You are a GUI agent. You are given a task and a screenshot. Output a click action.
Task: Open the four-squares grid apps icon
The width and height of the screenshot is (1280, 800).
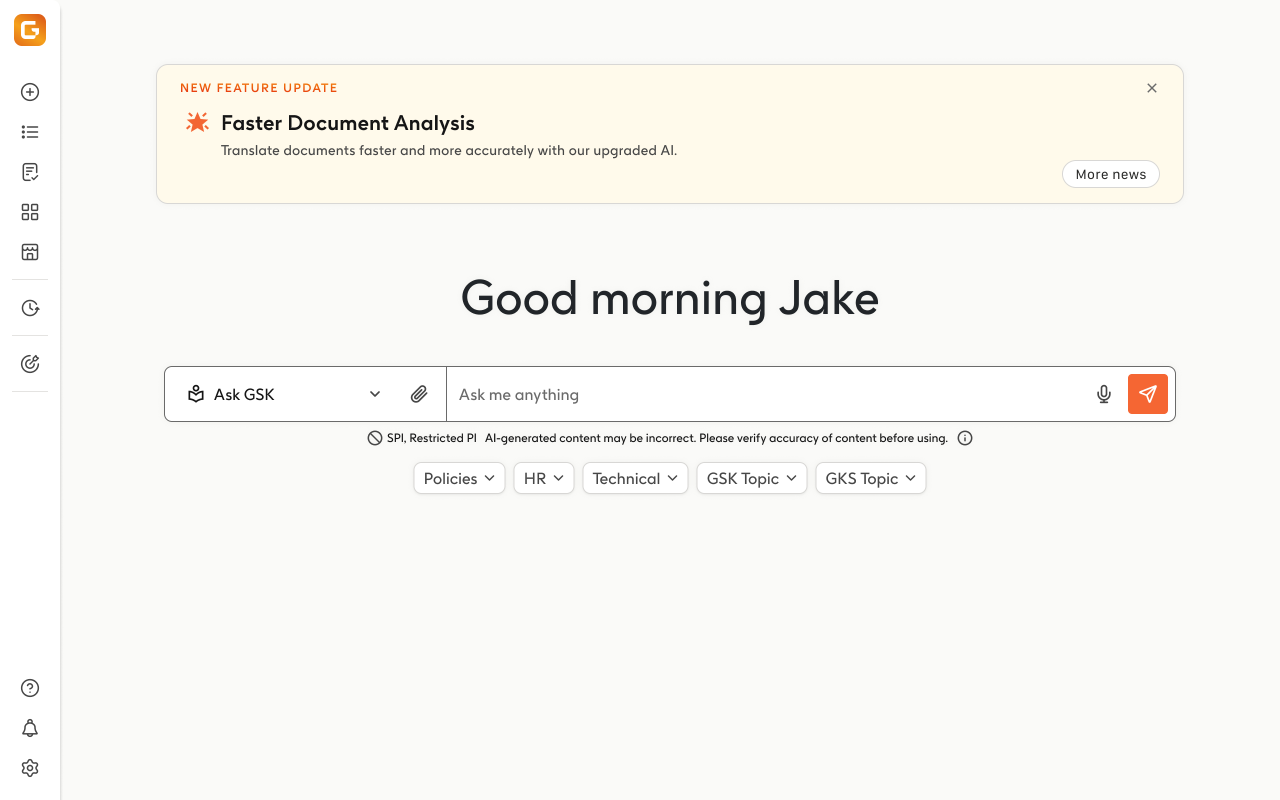(x=30, y=212)
